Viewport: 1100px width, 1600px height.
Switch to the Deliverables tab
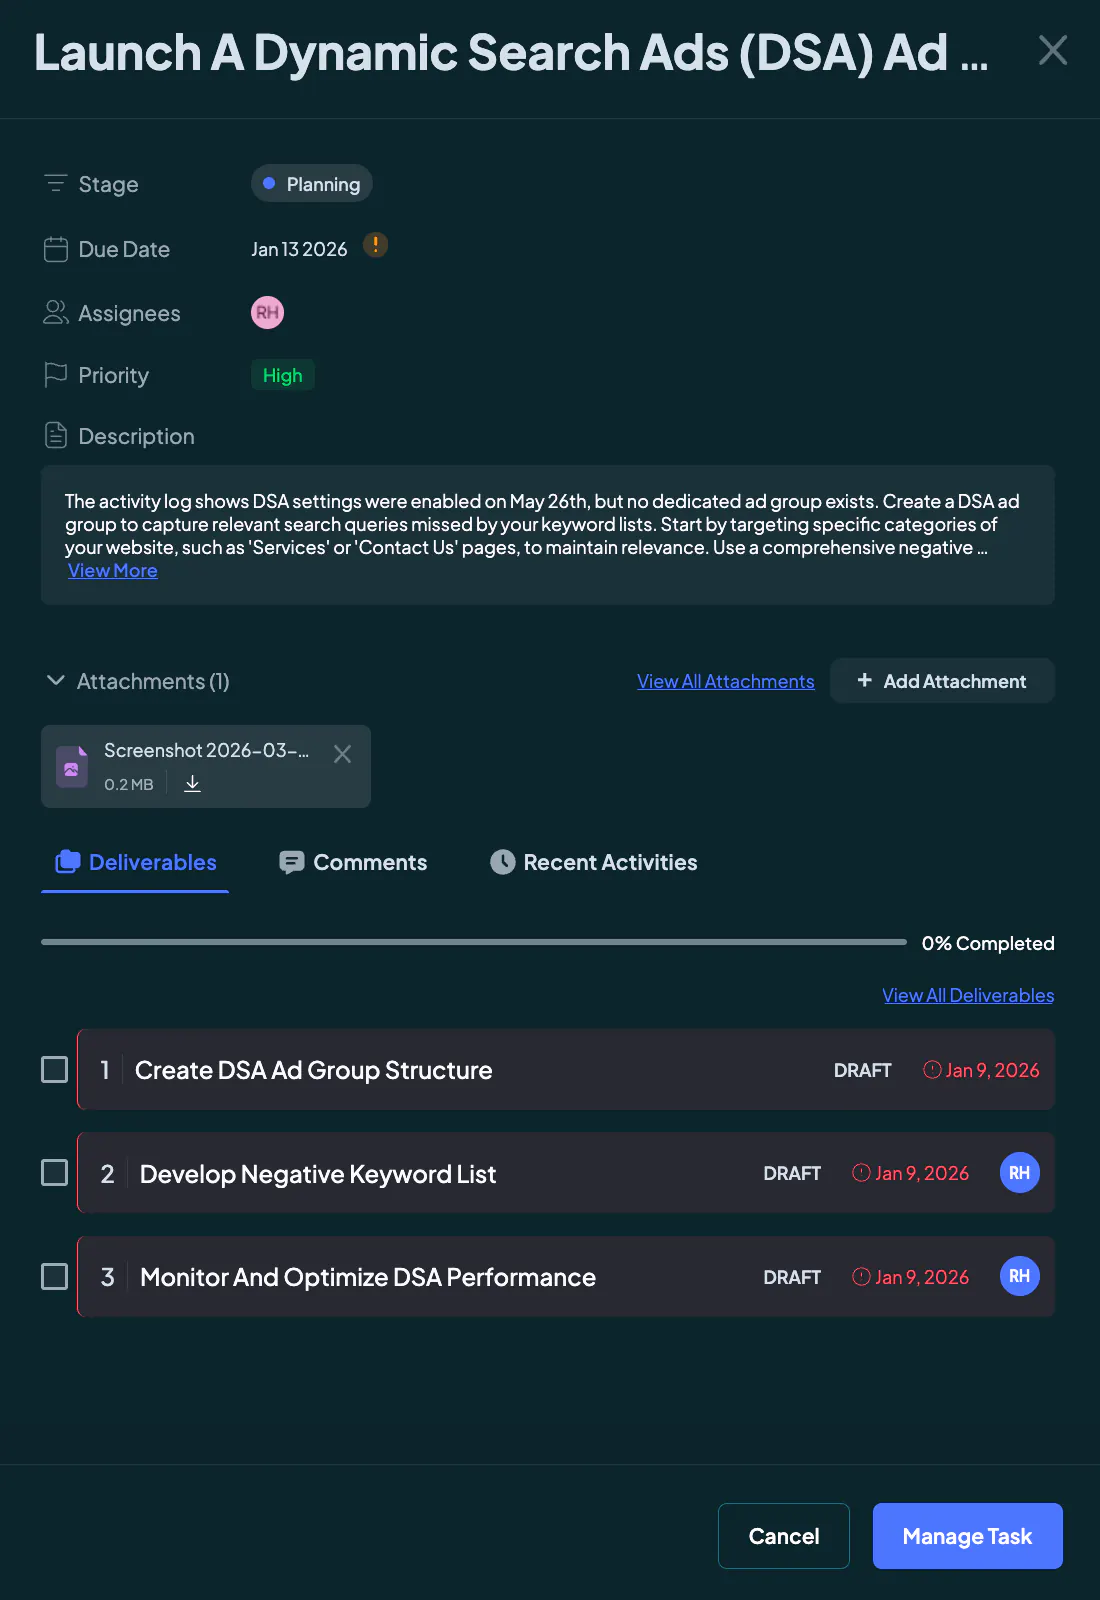click(135, 862)
